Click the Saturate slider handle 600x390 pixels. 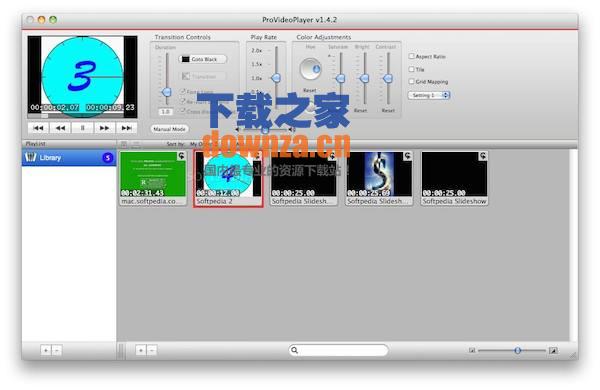pos(340,79)
